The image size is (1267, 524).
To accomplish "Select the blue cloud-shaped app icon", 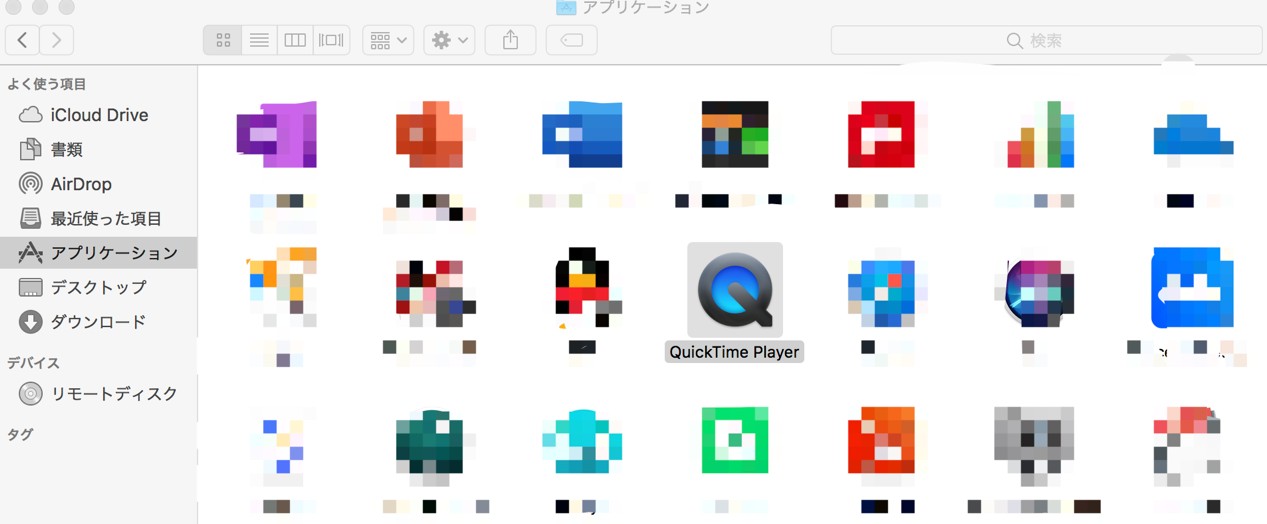I will point(1193,134).
